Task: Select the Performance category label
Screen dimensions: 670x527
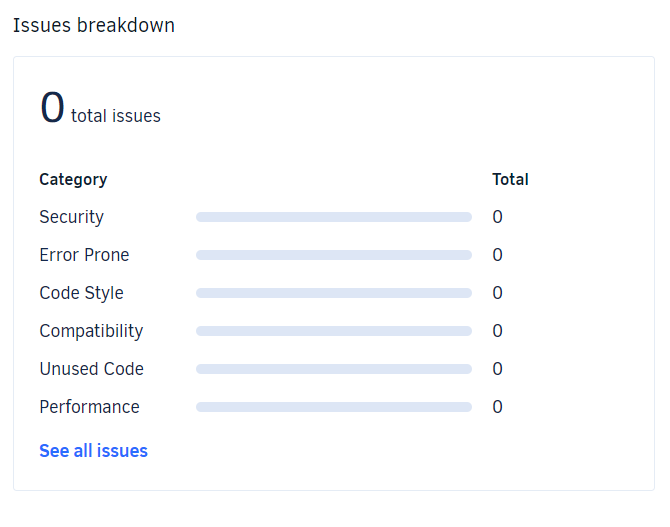Action: (89, 407)
